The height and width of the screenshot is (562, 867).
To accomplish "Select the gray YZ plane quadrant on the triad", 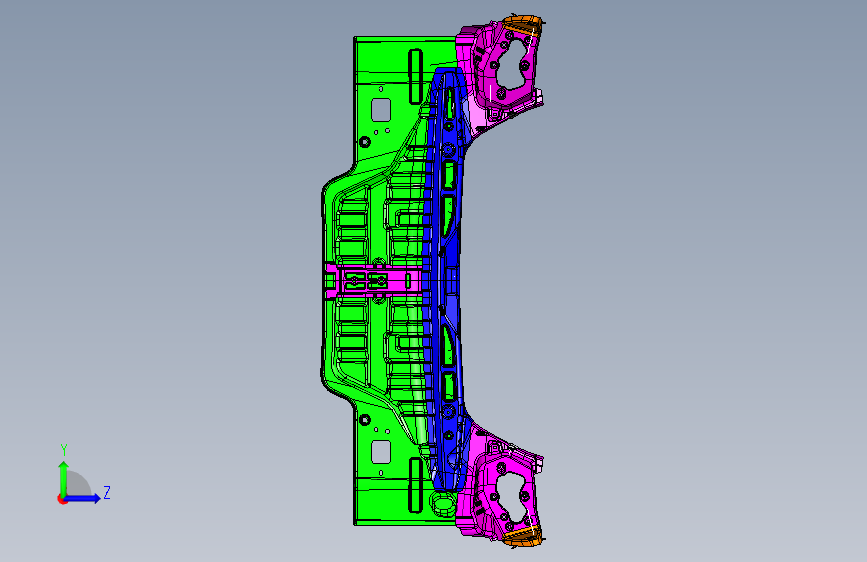I will click(x=78, y=485).
